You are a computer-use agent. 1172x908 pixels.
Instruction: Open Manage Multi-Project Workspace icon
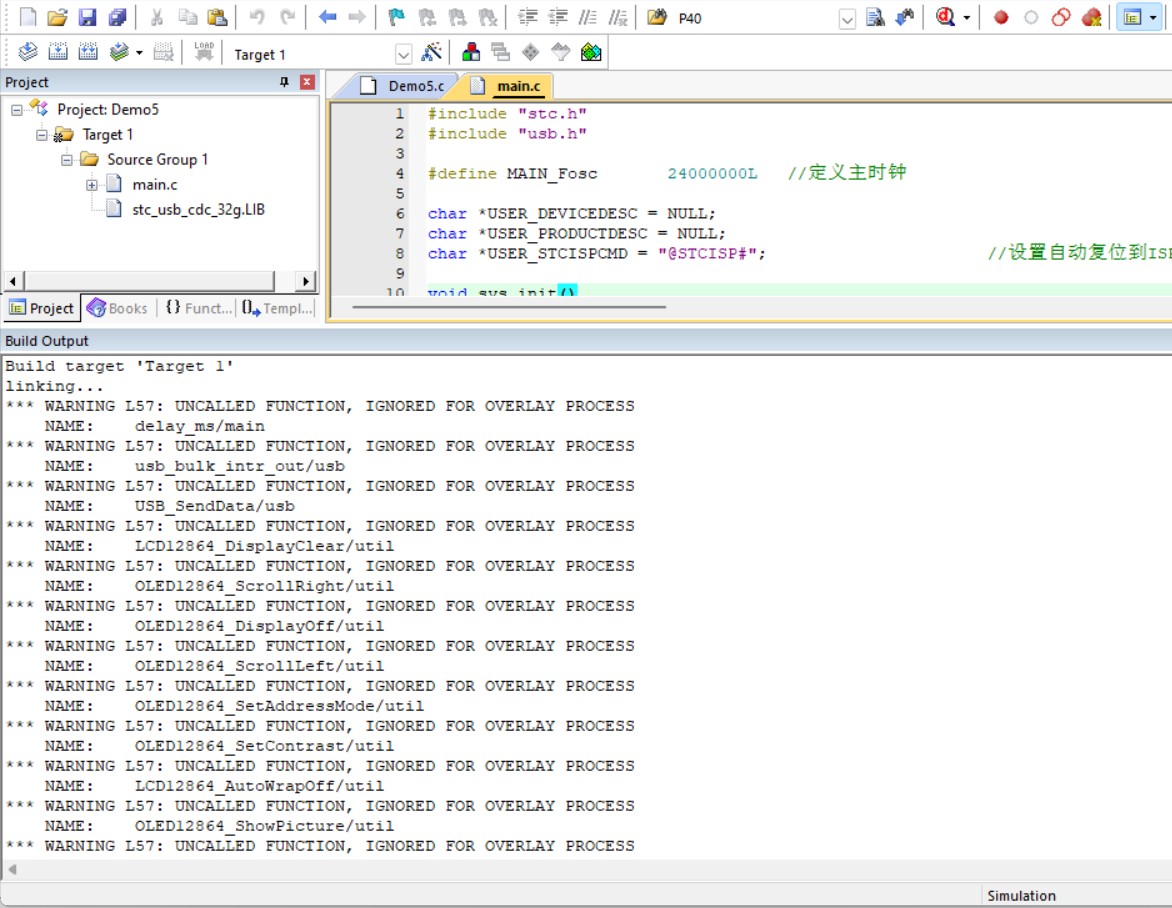pyautogui.click(x=501, y=52)
